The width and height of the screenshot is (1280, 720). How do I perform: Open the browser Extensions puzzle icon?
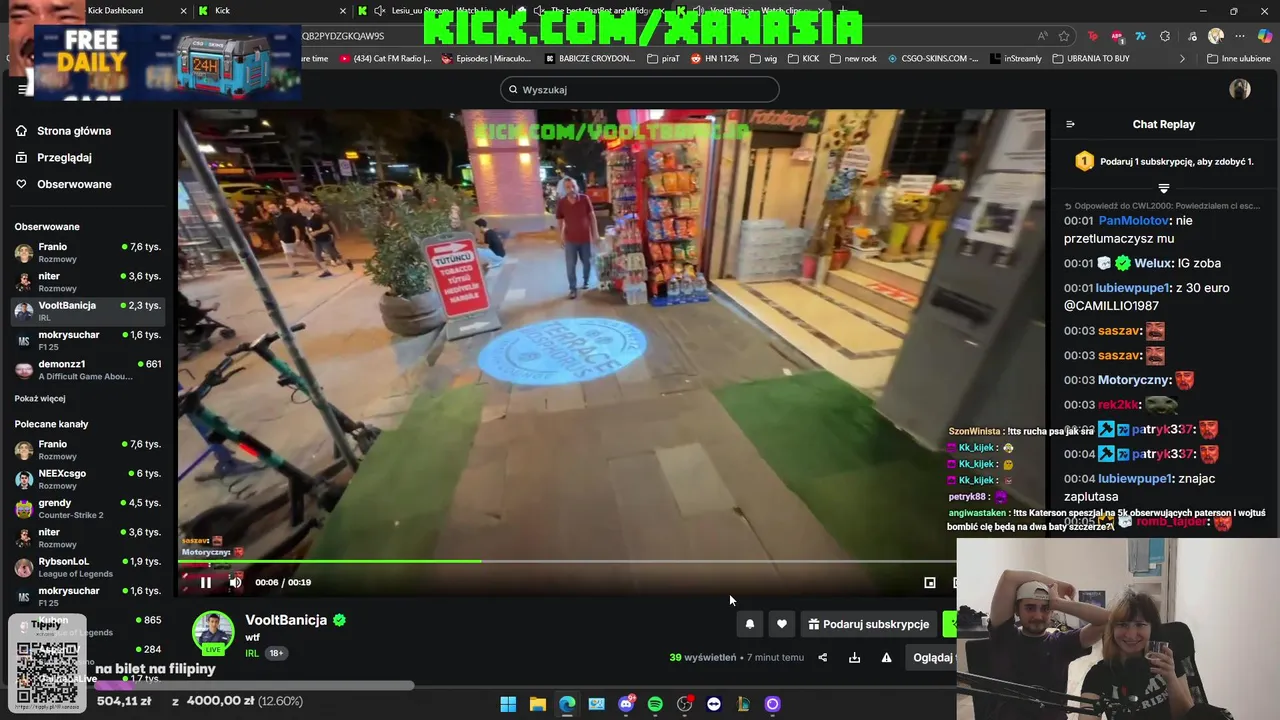pos(1165,36)
